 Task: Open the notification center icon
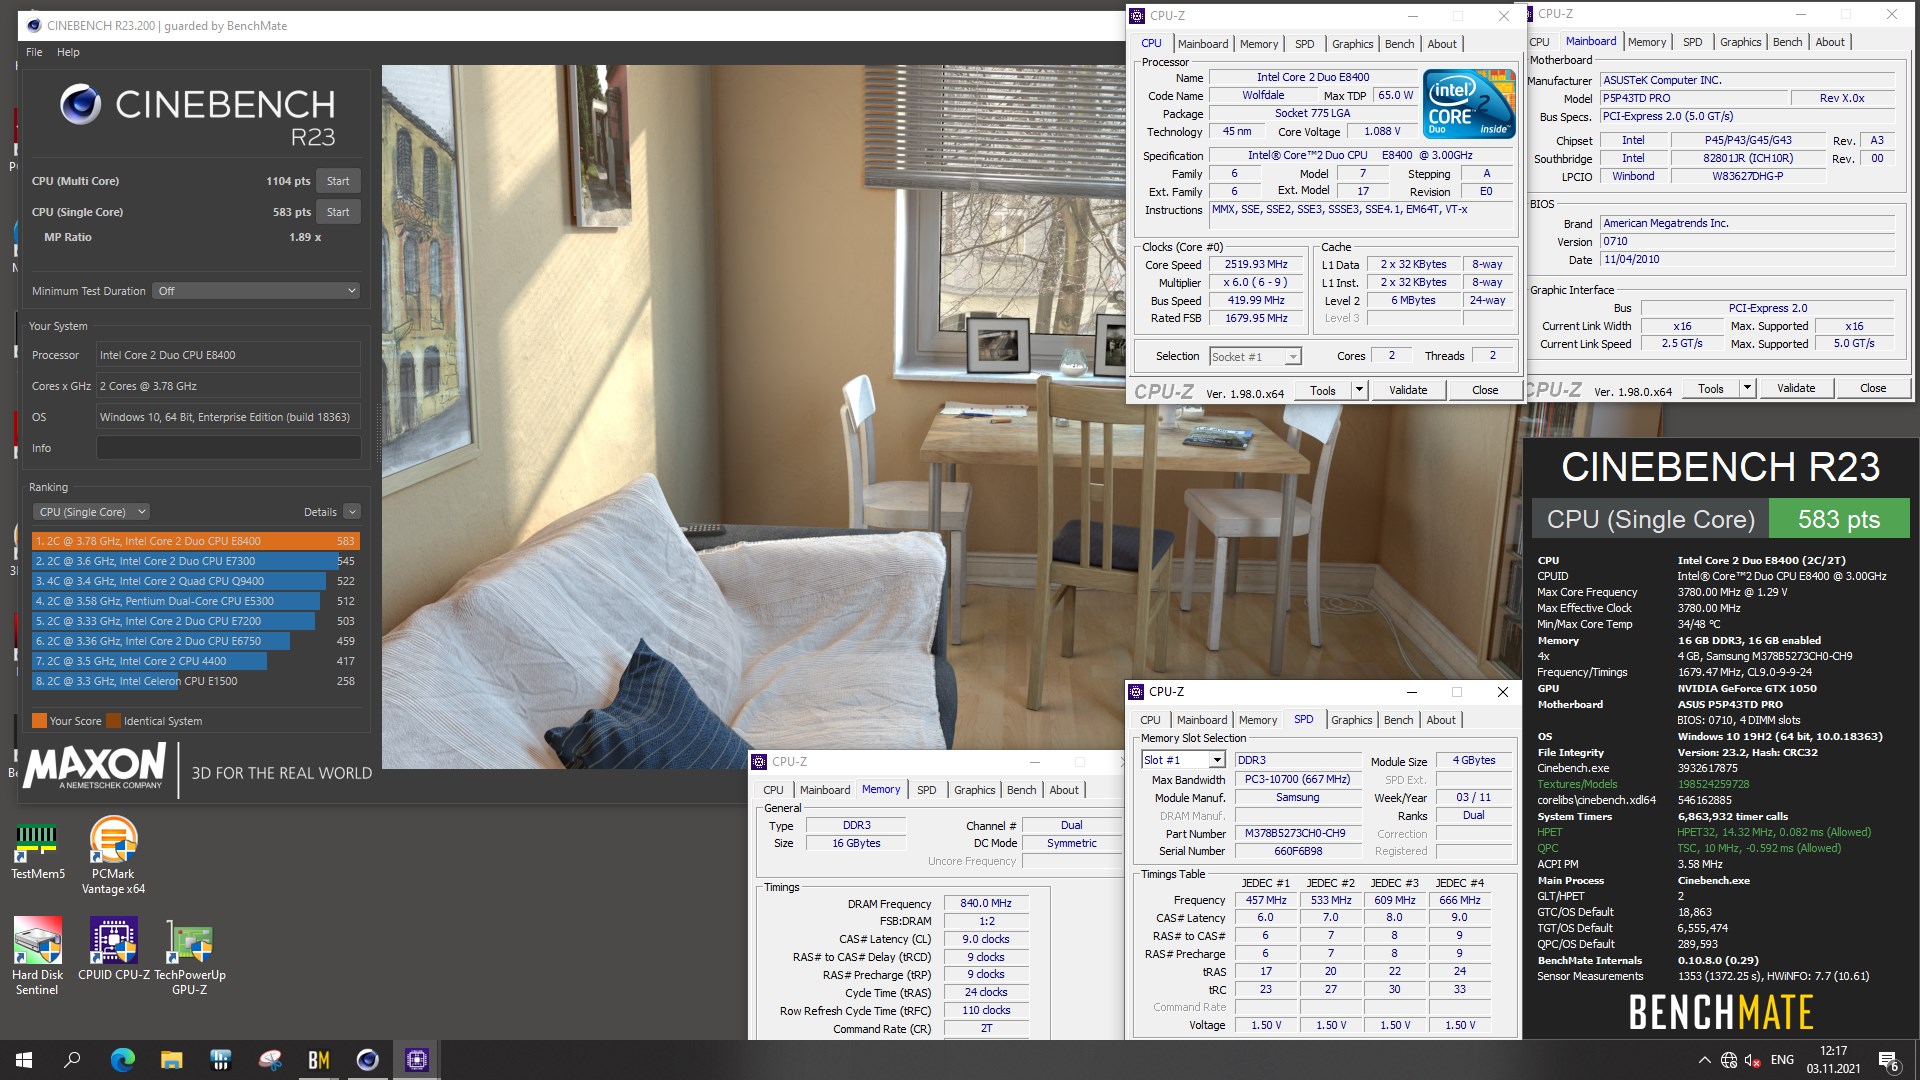[x=1888, y=1060]
